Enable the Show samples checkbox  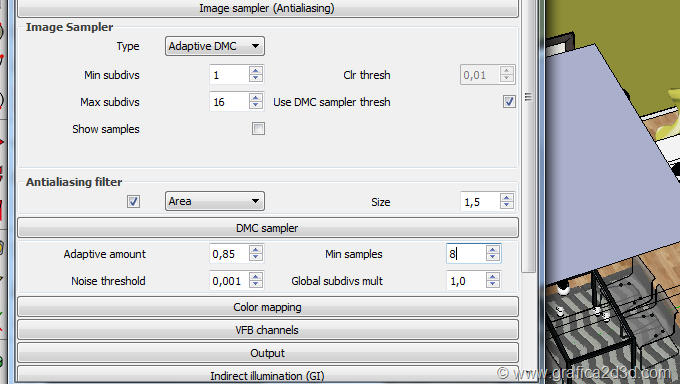pyautogui.click(x=258, y=128)
